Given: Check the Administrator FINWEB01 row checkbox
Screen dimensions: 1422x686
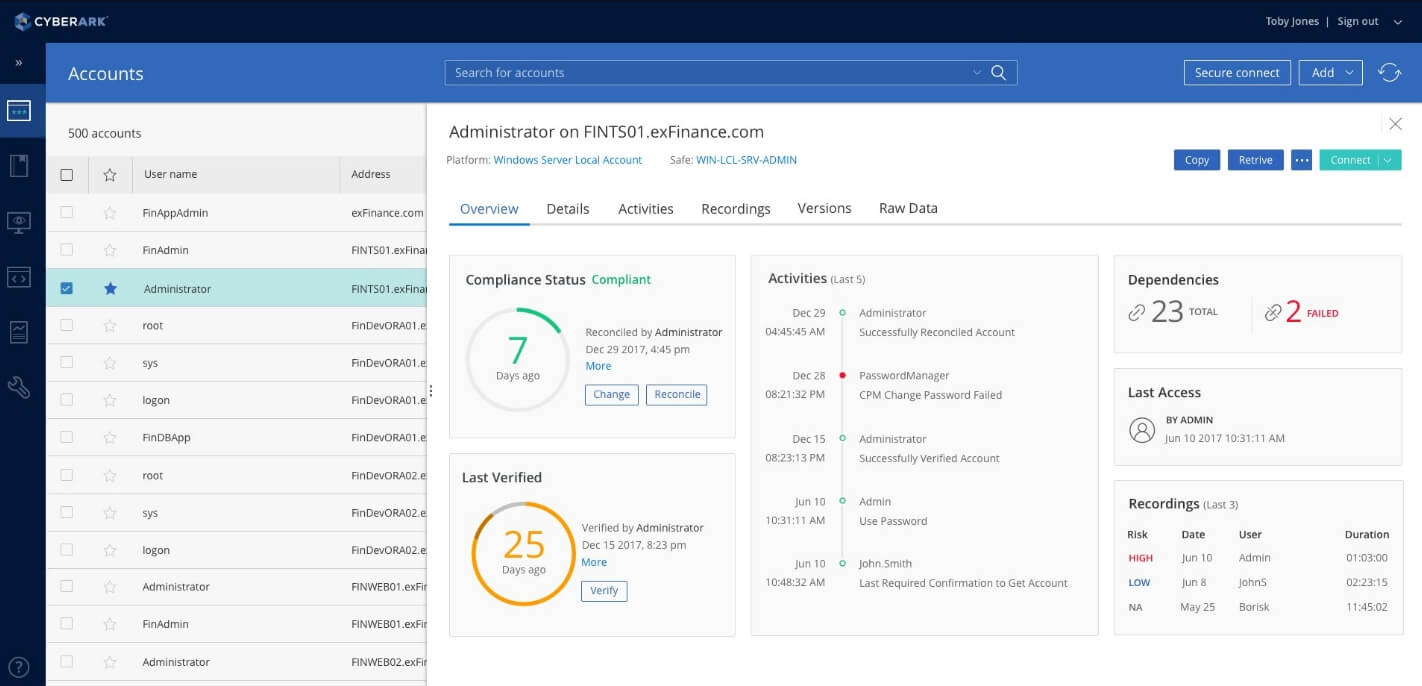Looking at the screenshot, I should pos(67,586).
